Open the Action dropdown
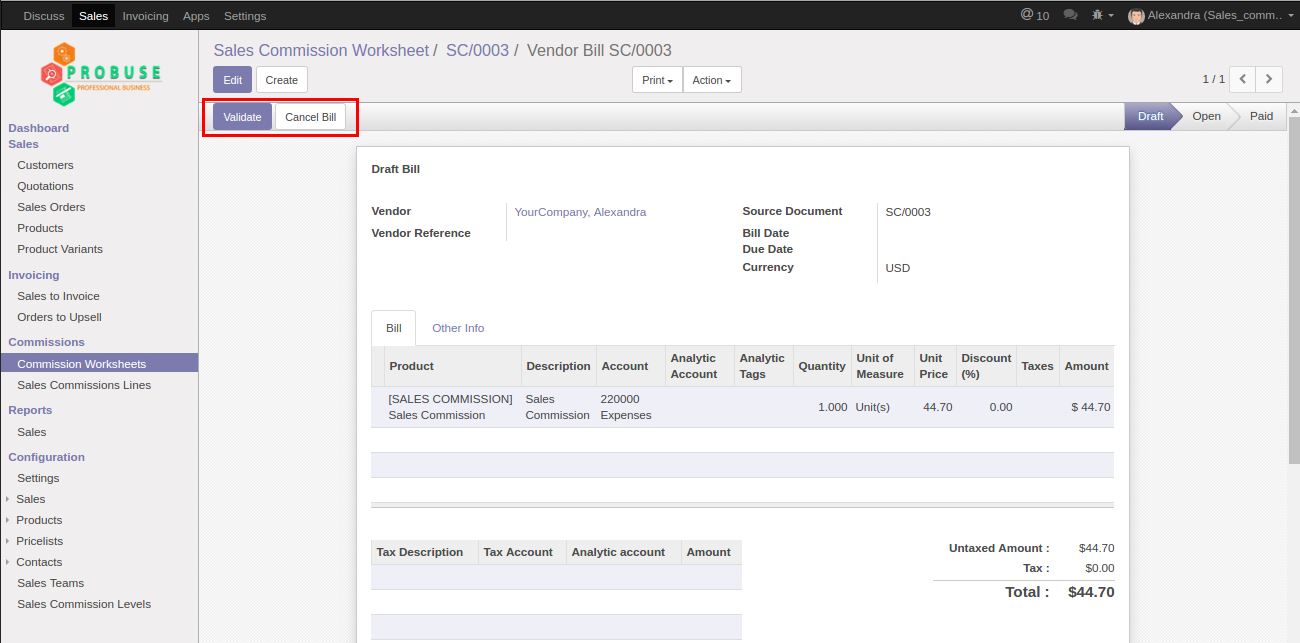This screenshot has width=1300, height=643. (711, 80)
